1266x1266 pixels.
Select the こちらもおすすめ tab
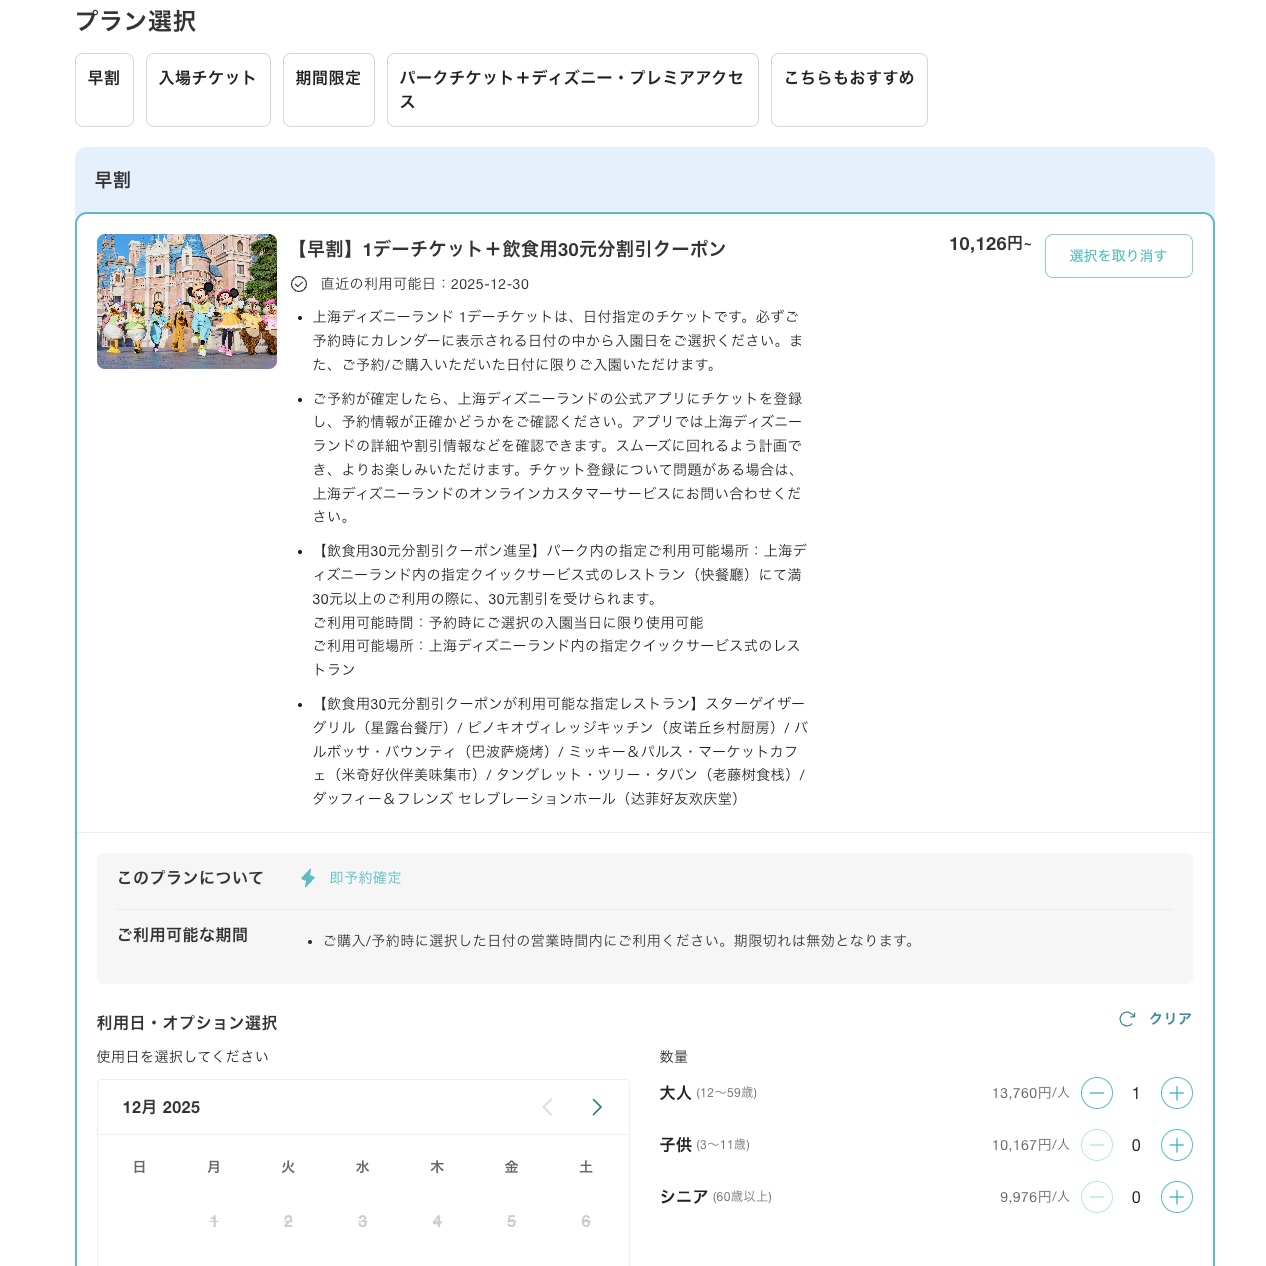[849, 90]
